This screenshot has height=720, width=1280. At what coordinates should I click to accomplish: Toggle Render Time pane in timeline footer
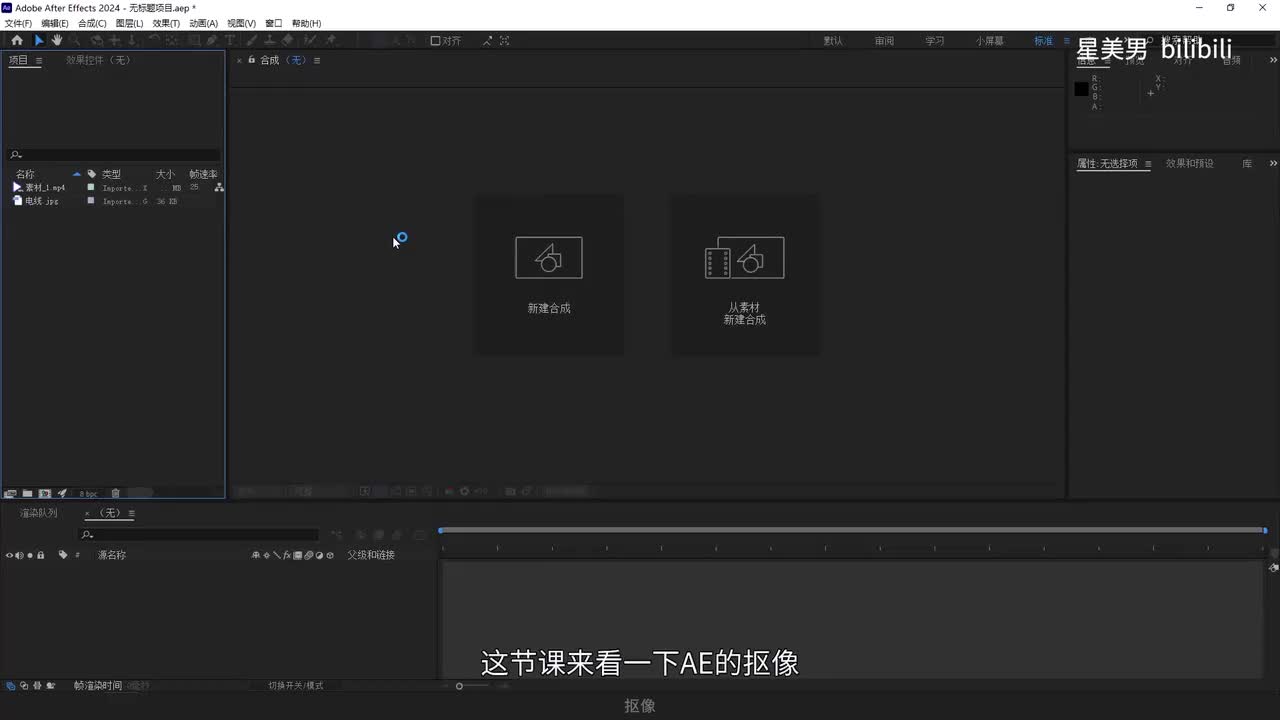(x=49, y=686)
